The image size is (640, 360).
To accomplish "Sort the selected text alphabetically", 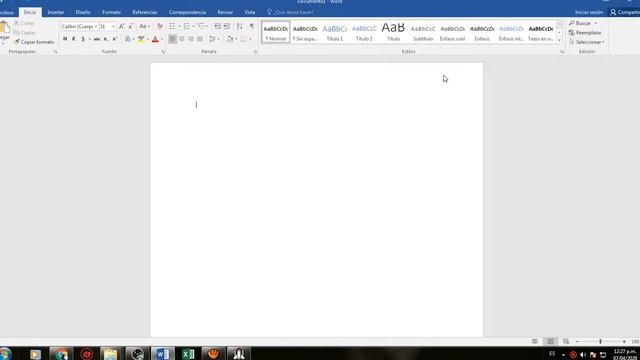I will click(240, 26).
